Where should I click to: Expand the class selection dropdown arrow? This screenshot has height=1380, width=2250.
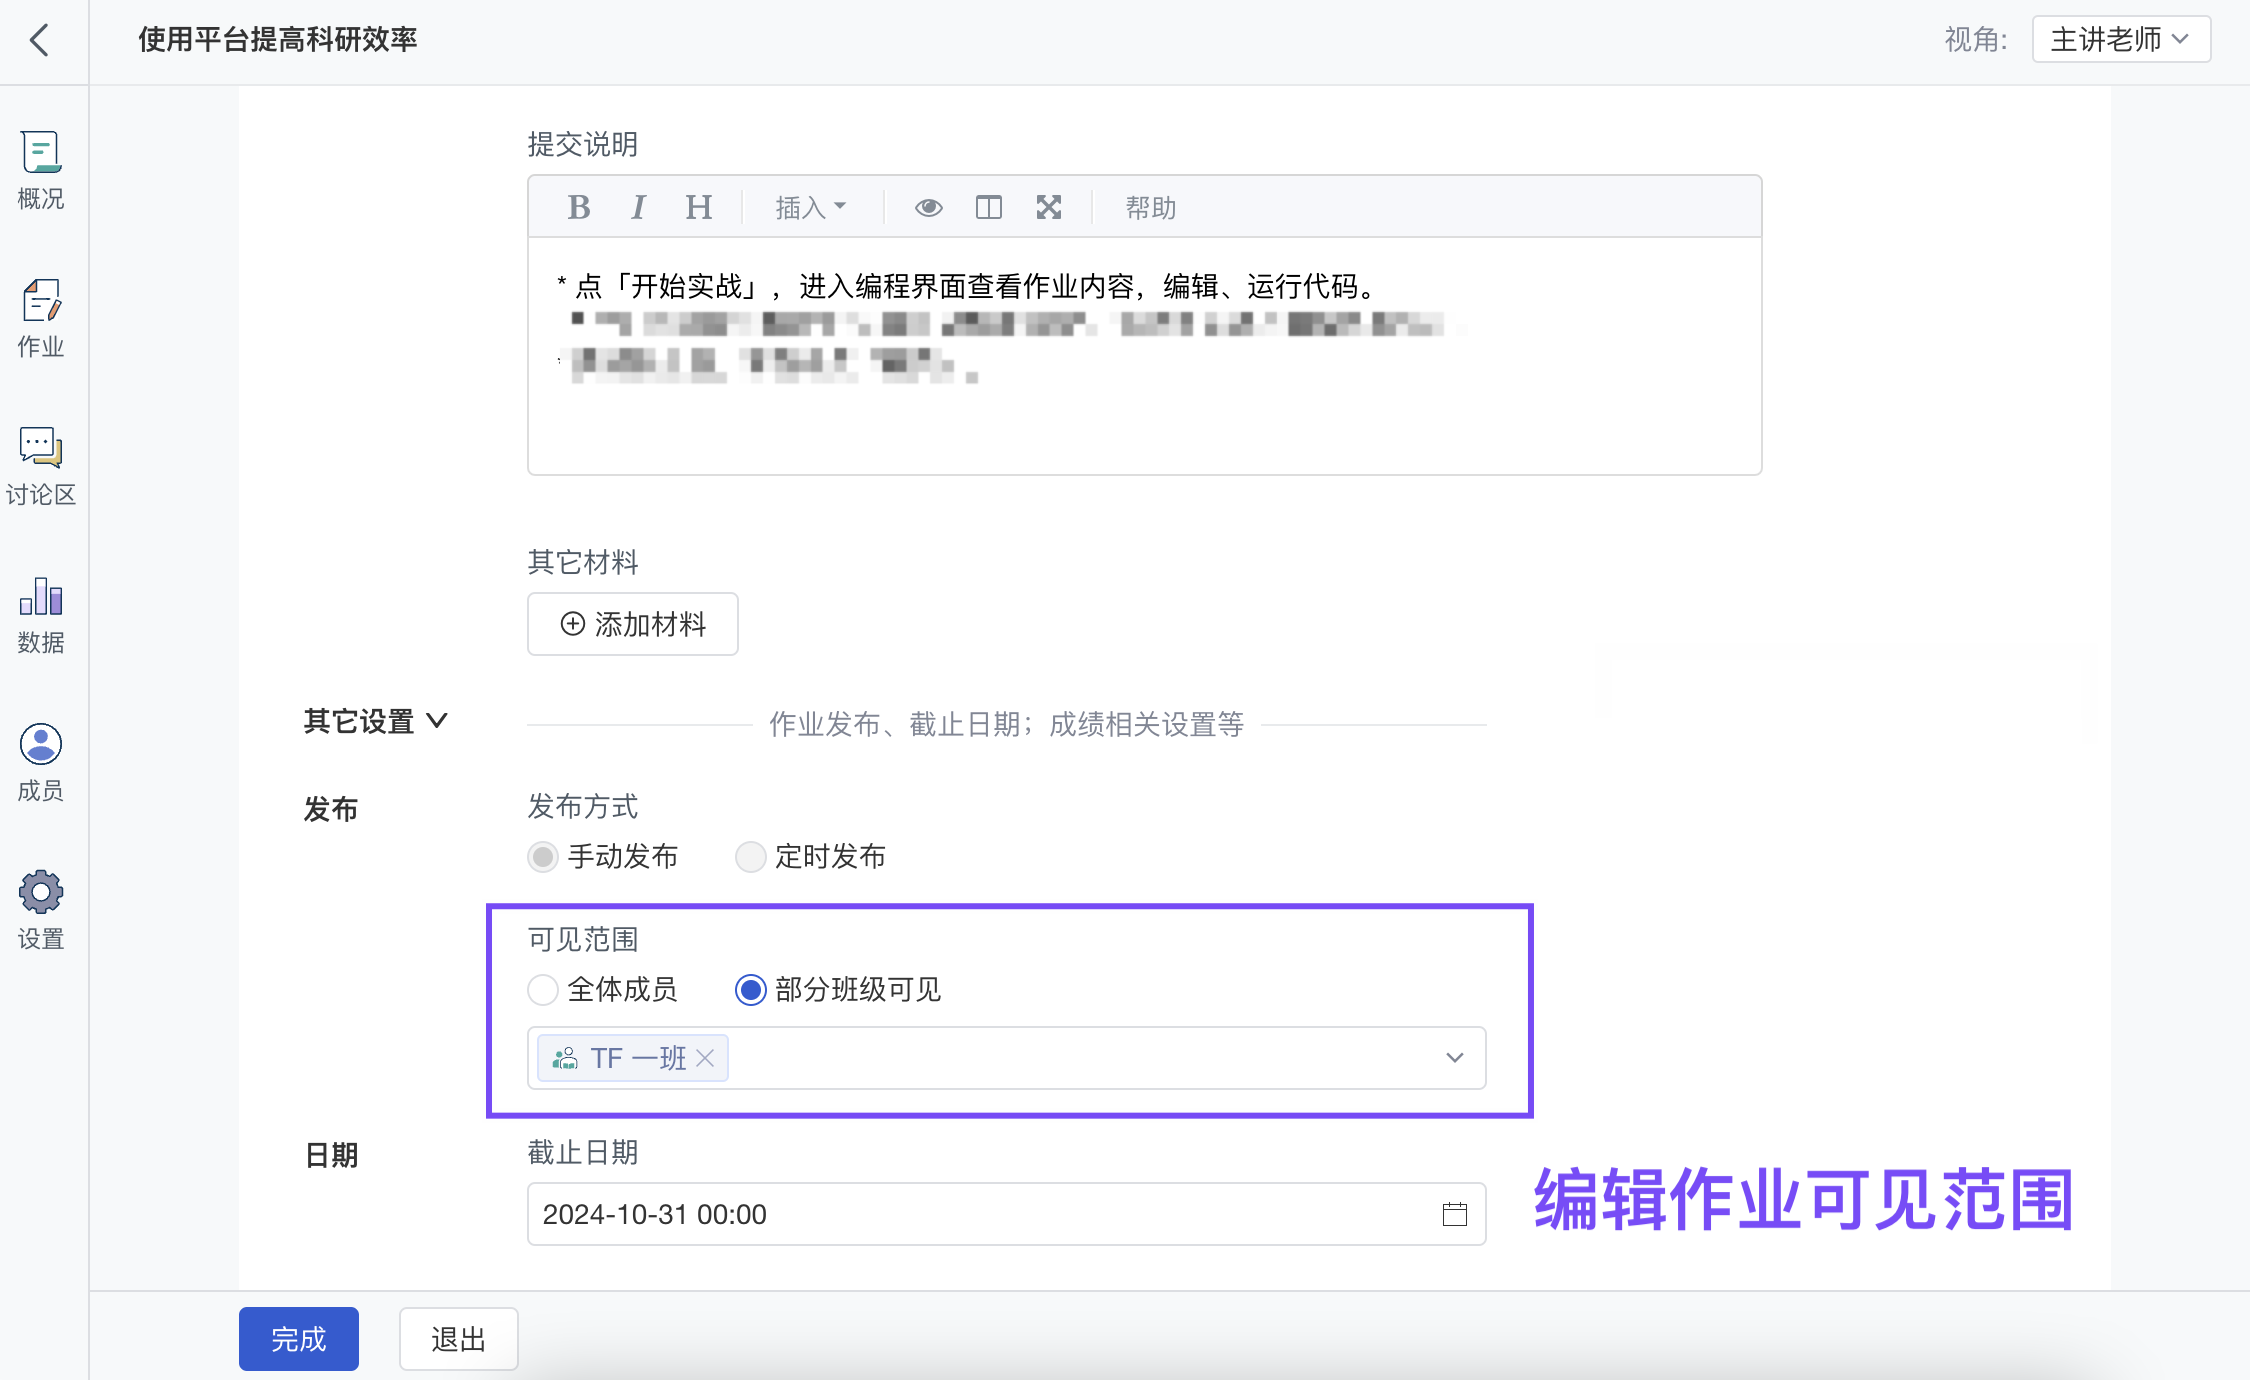1454,1058
